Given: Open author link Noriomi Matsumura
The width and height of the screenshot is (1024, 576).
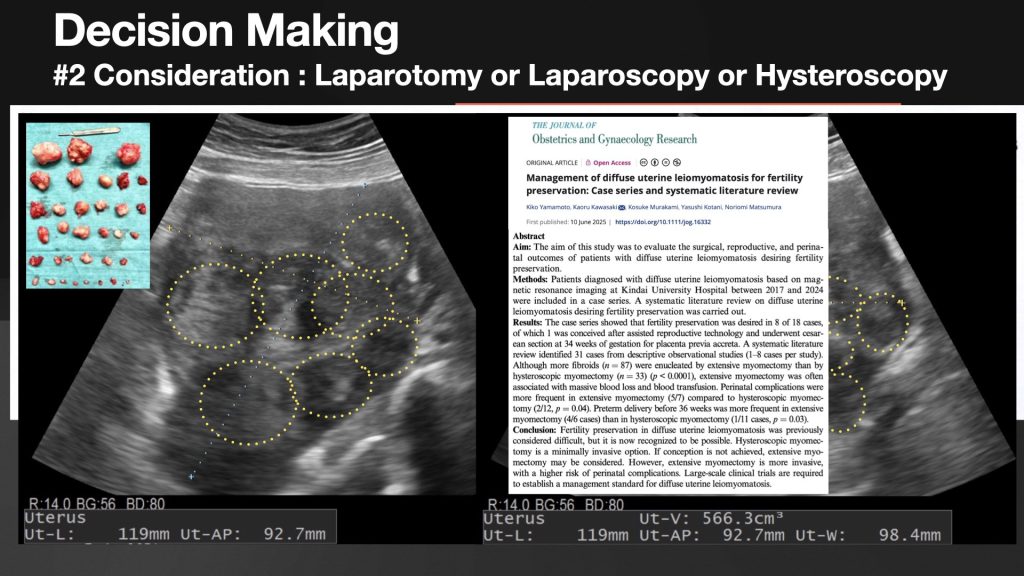Looking at the screenshot, I should point(753,207).
